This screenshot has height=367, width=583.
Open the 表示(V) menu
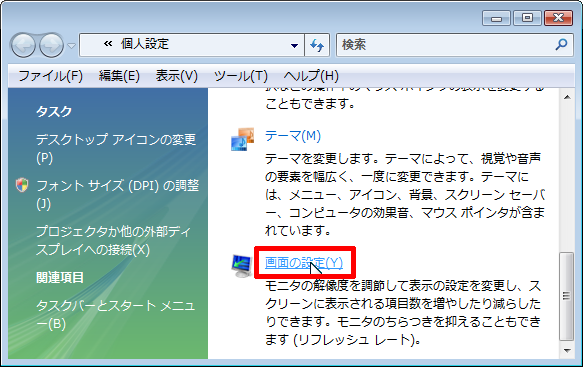(x=177, y=76)
